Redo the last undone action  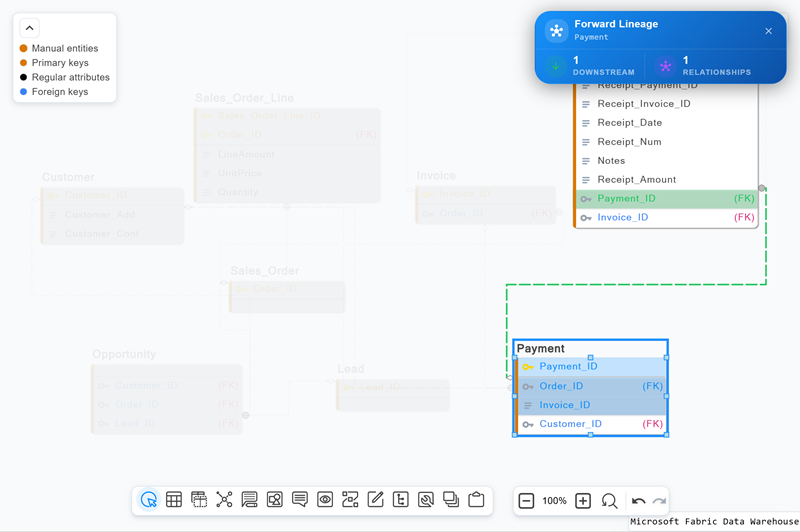[x=659, y=501]
